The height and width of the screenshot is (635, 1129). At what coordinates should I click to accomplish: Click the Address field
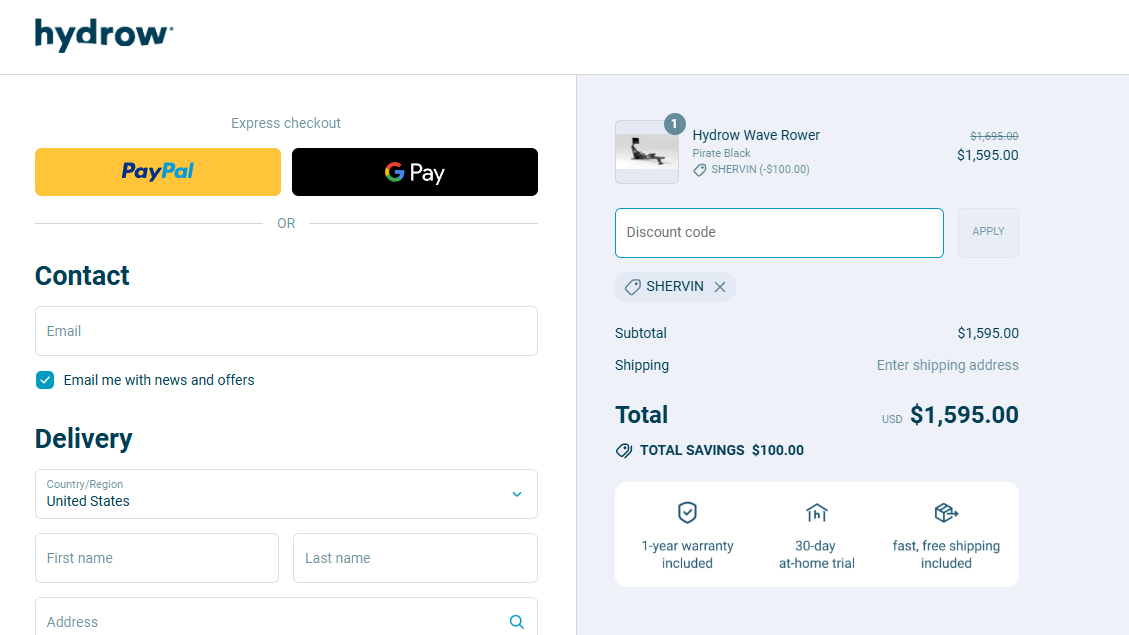(287, 617)
